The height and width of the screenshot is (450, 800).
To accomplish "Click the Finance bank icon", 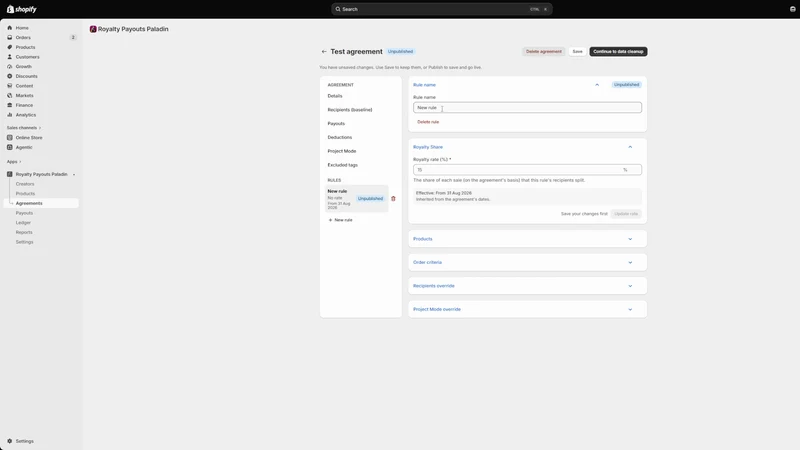I will tap(10, 105).
